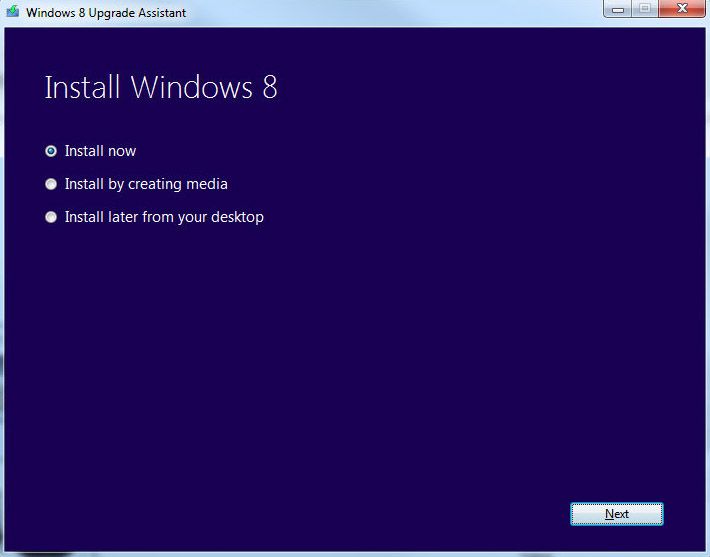This screenshot has width=710, height=557.
Task: Minimize the Upgrade Assistant window
Action: (x=618, y=9)
